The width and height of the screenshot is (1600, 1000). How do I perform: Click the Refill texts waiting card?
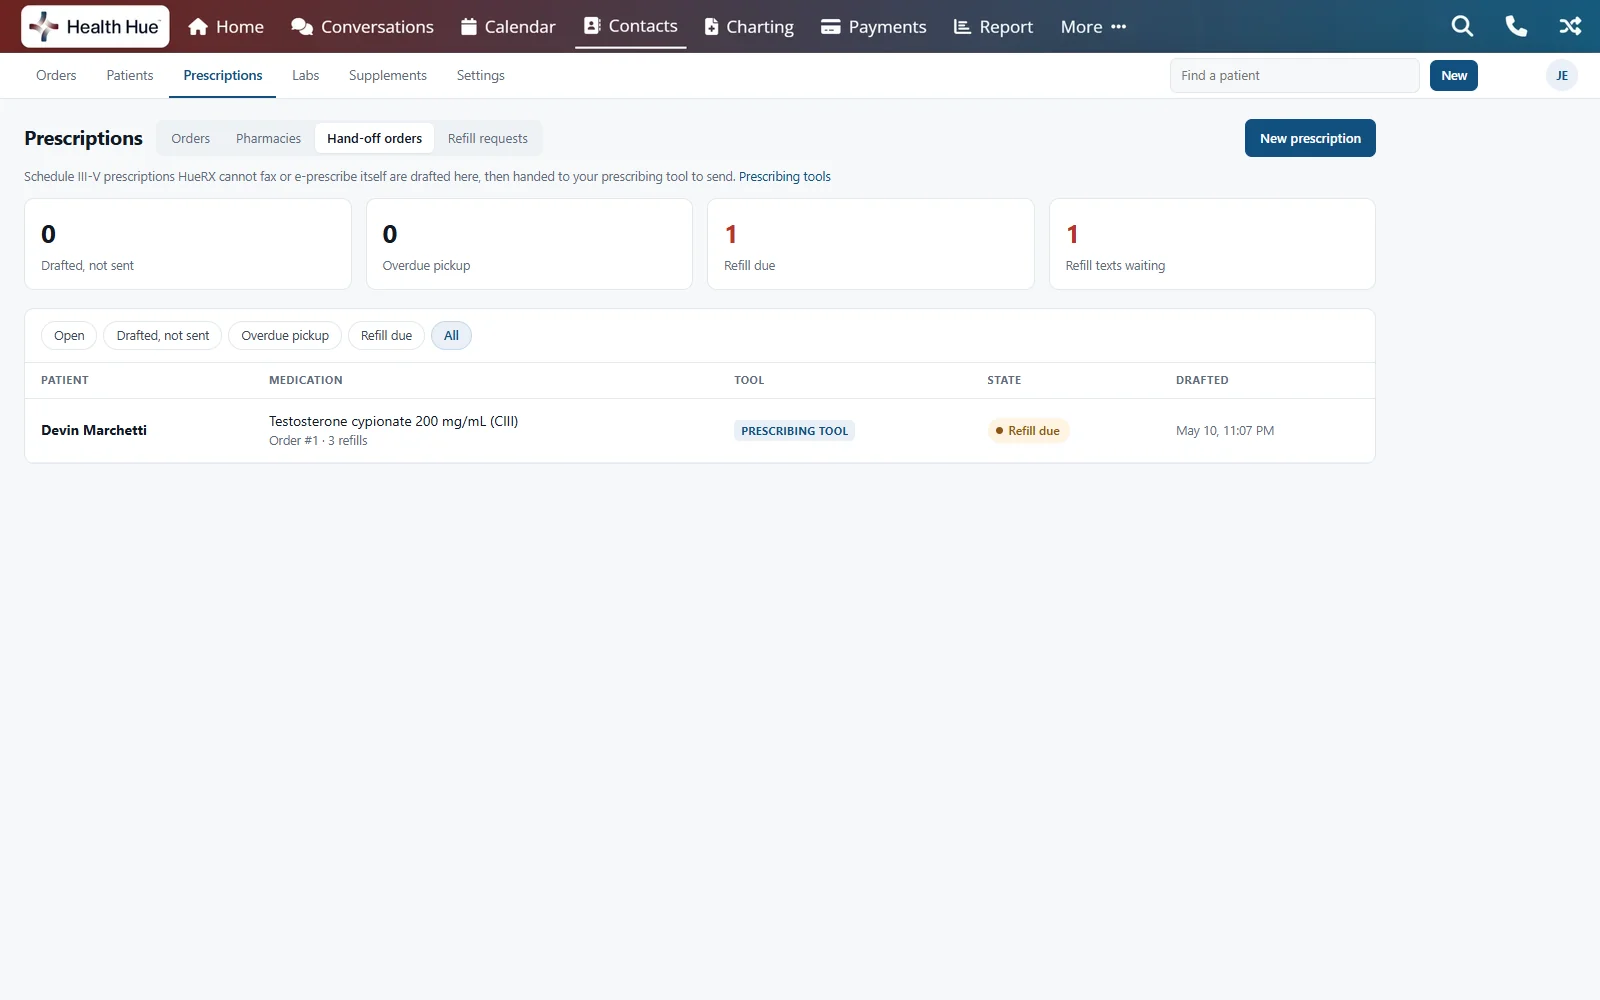(x=1212, y=244)
